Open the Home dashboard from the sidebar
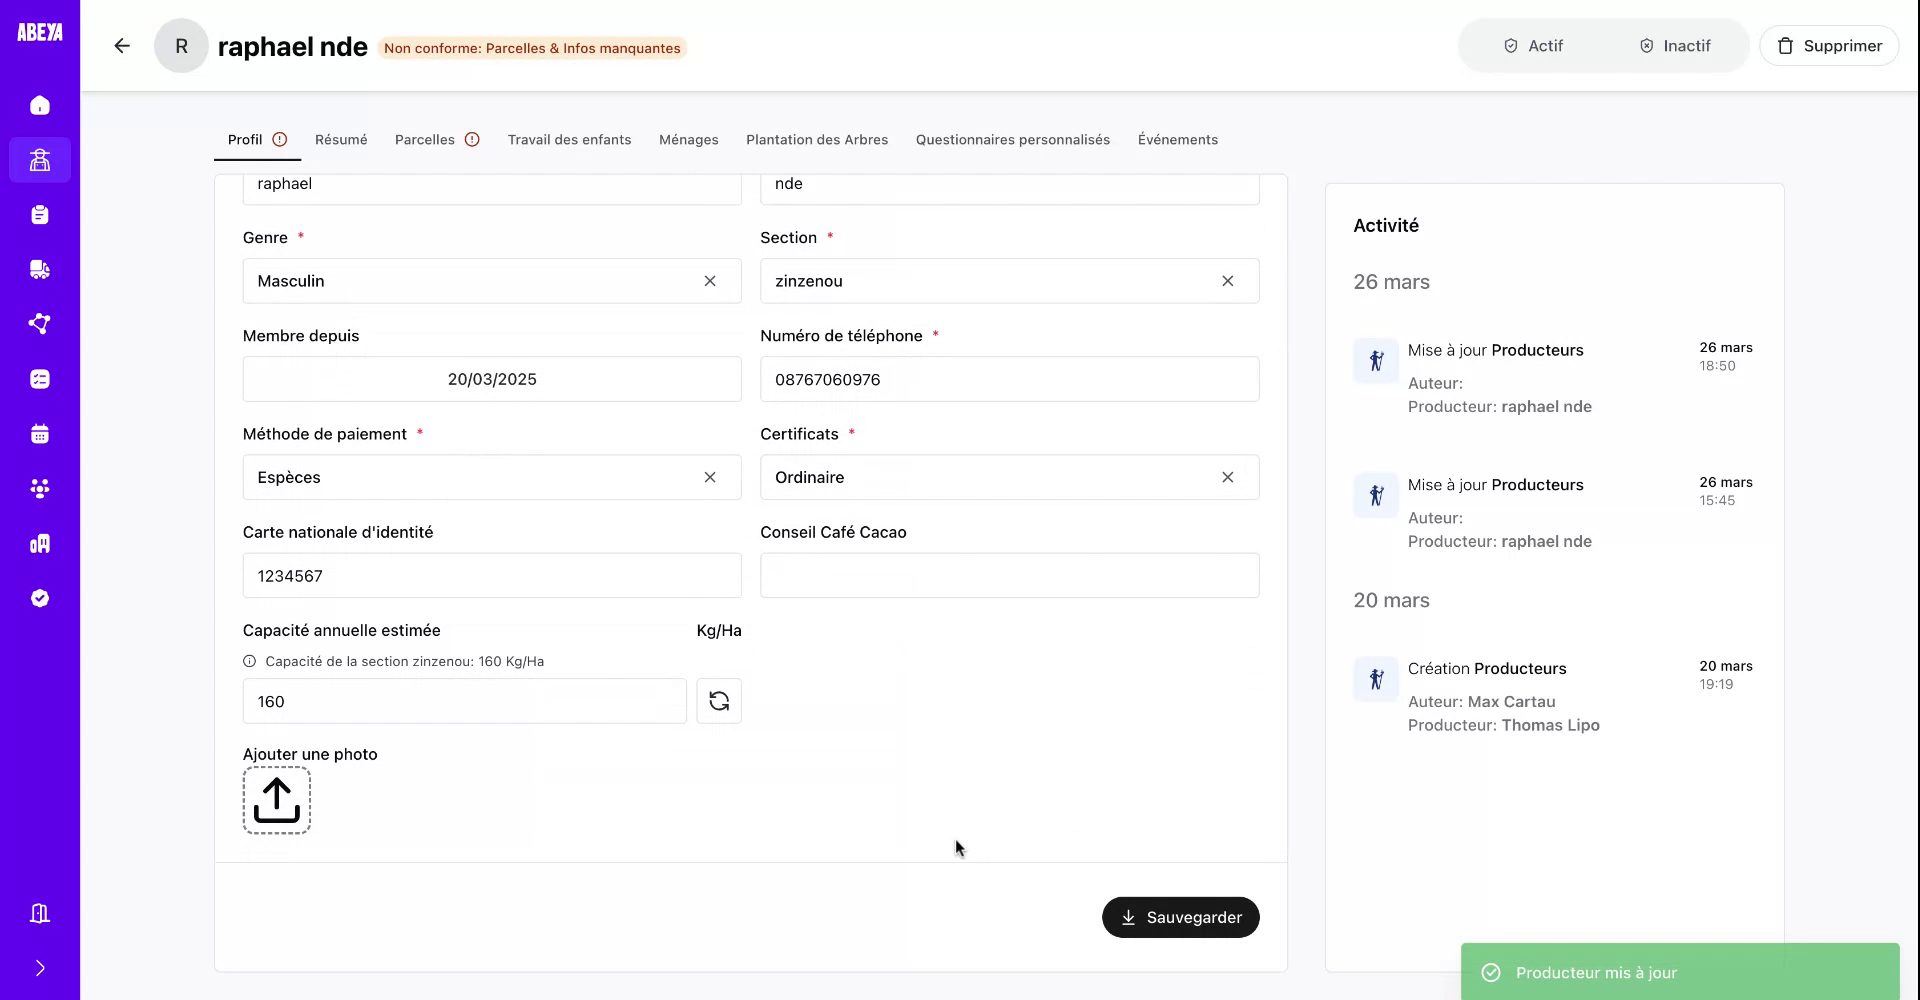 pyautogui.click(x=40, y=105)
